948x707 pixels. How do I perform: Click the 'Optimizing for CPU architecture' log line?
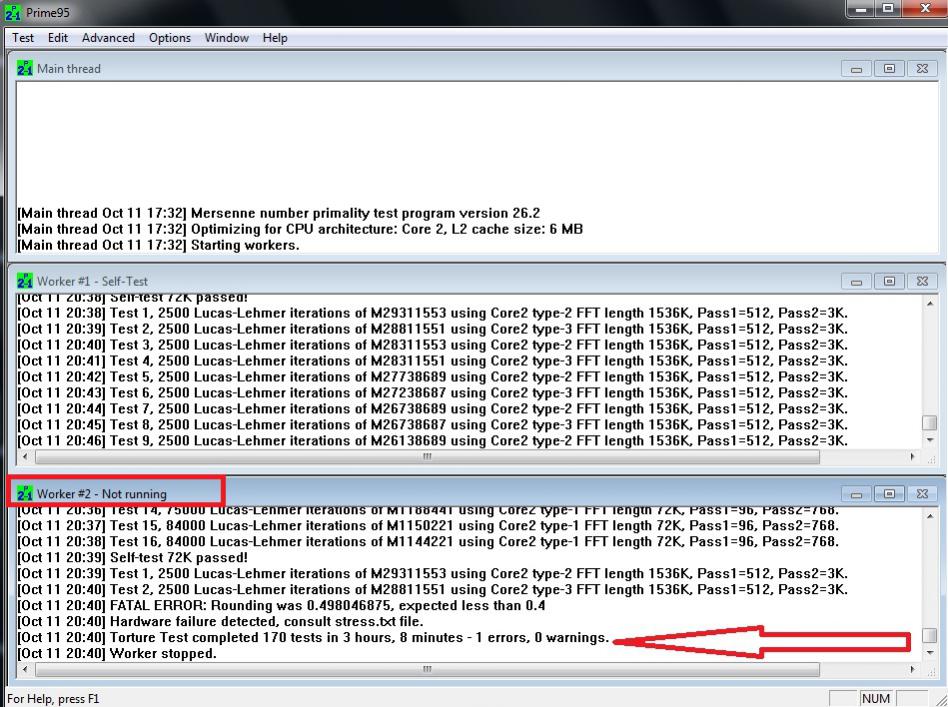(x=300, y=229)
